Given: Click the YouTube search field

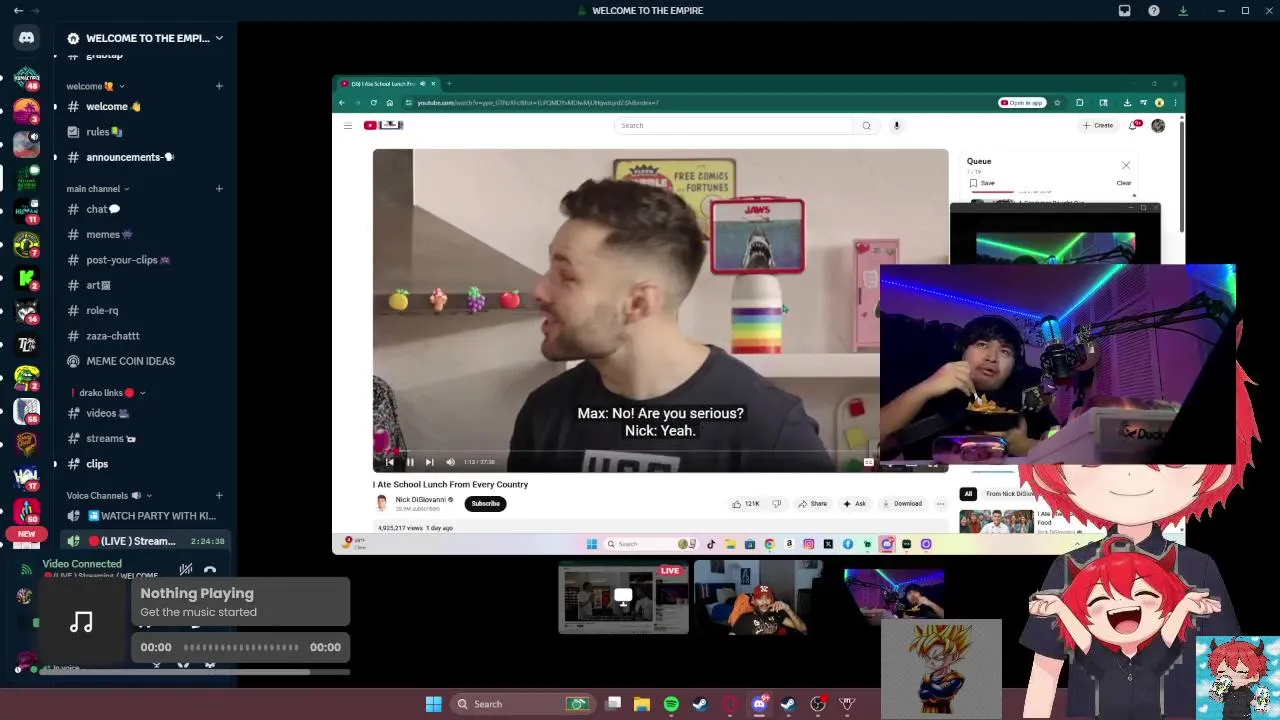Looking at the screenshot, I should [735, 126].
